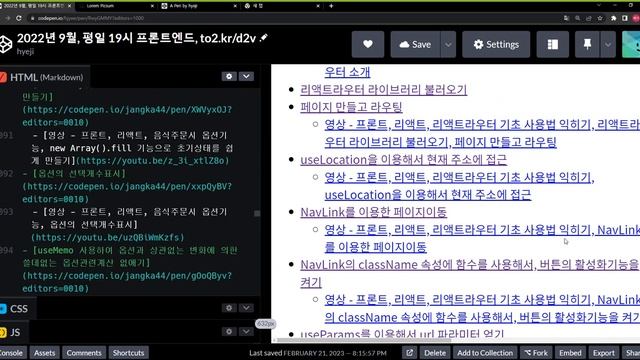This screenshot has width=640, height=360.
Task: Expand the JS editor dropdown chevron
Action: (246, 331)
